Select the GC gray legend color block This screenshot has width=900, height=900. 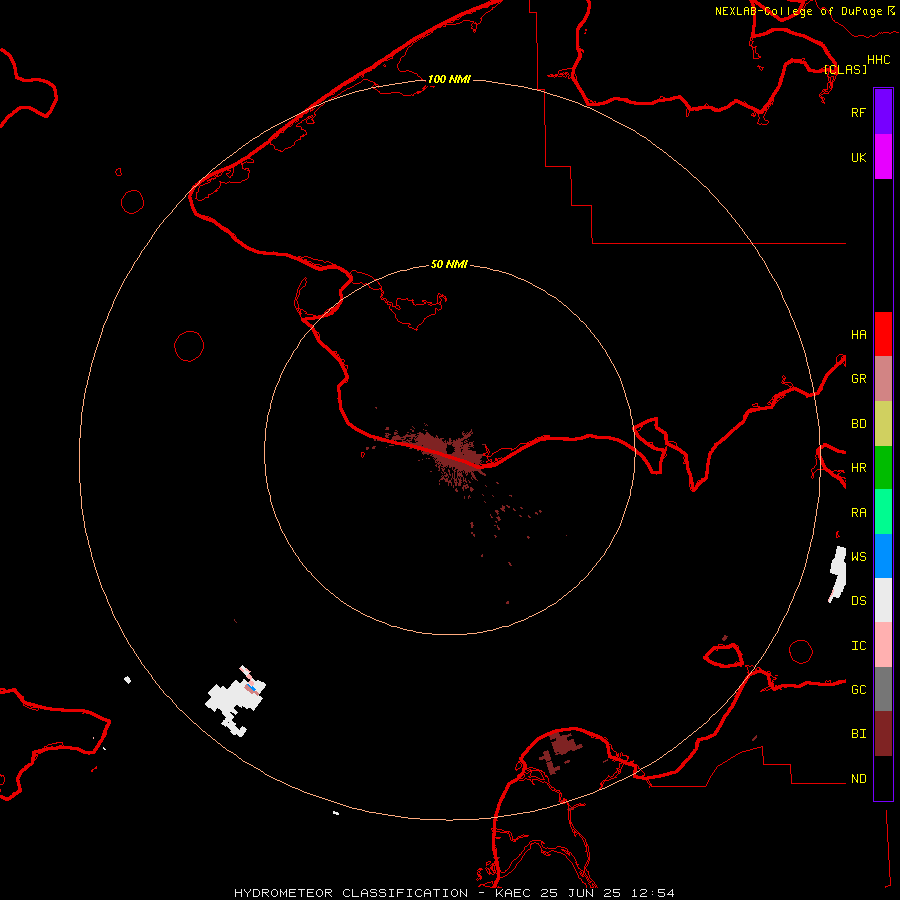click(x=883, y=689)
